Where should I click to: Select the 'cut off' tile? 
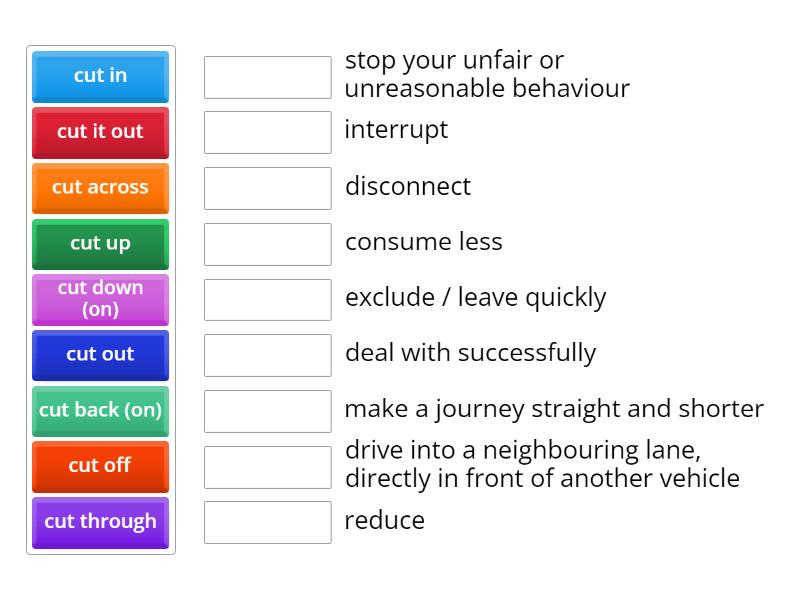(100, 466)
